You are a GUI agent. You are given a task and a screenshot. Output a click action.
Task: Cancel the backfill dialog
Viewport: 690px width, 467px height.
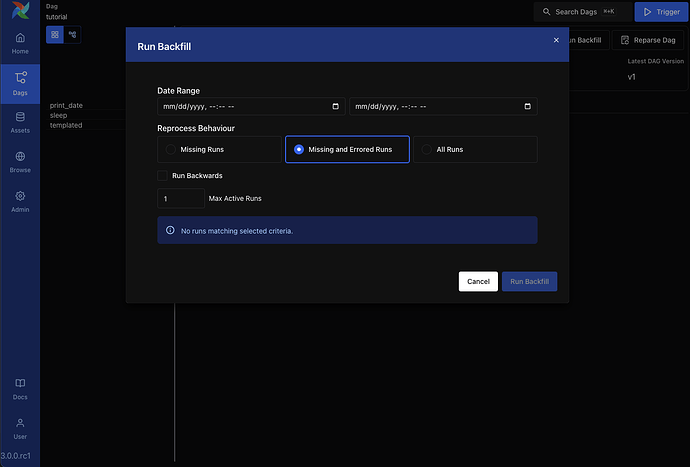pyautogui.click(x=478, y=281)
